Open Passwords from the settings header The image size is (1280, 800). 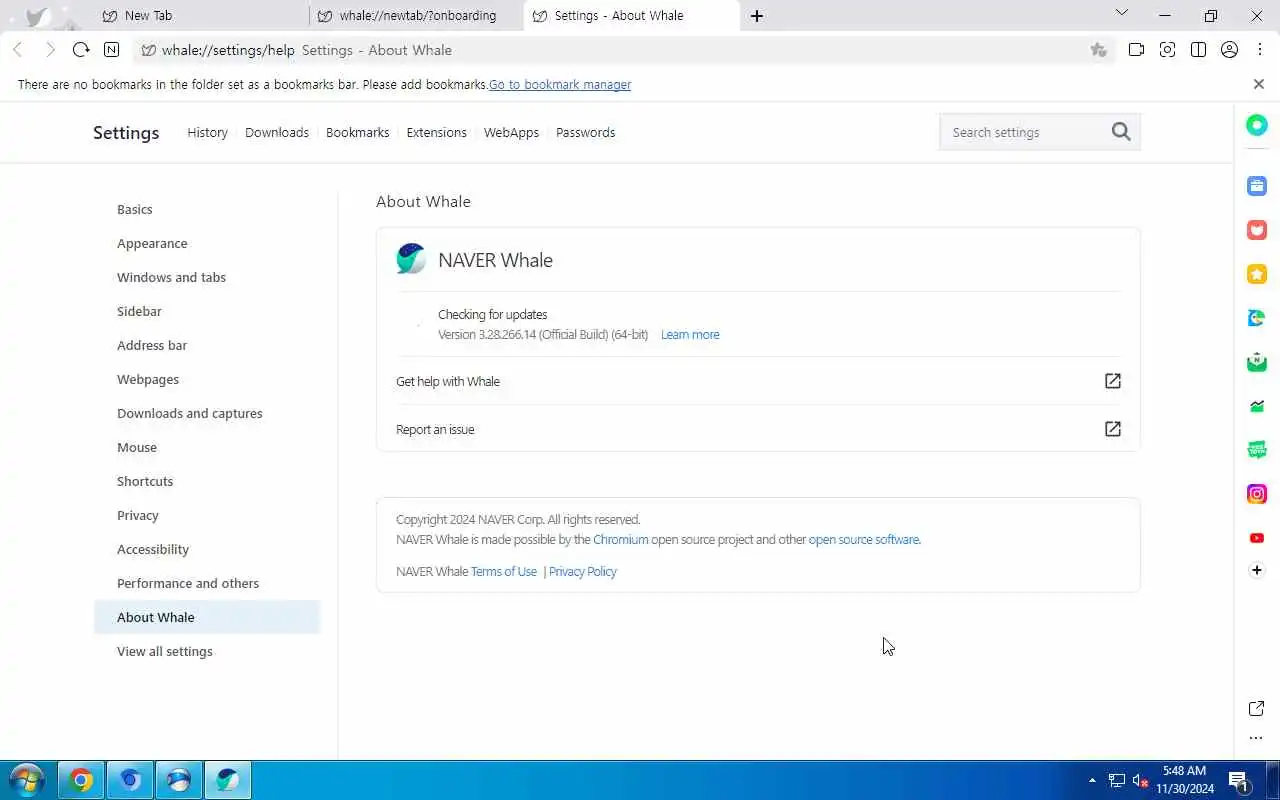pyautogui.click(x=585, y=132)
